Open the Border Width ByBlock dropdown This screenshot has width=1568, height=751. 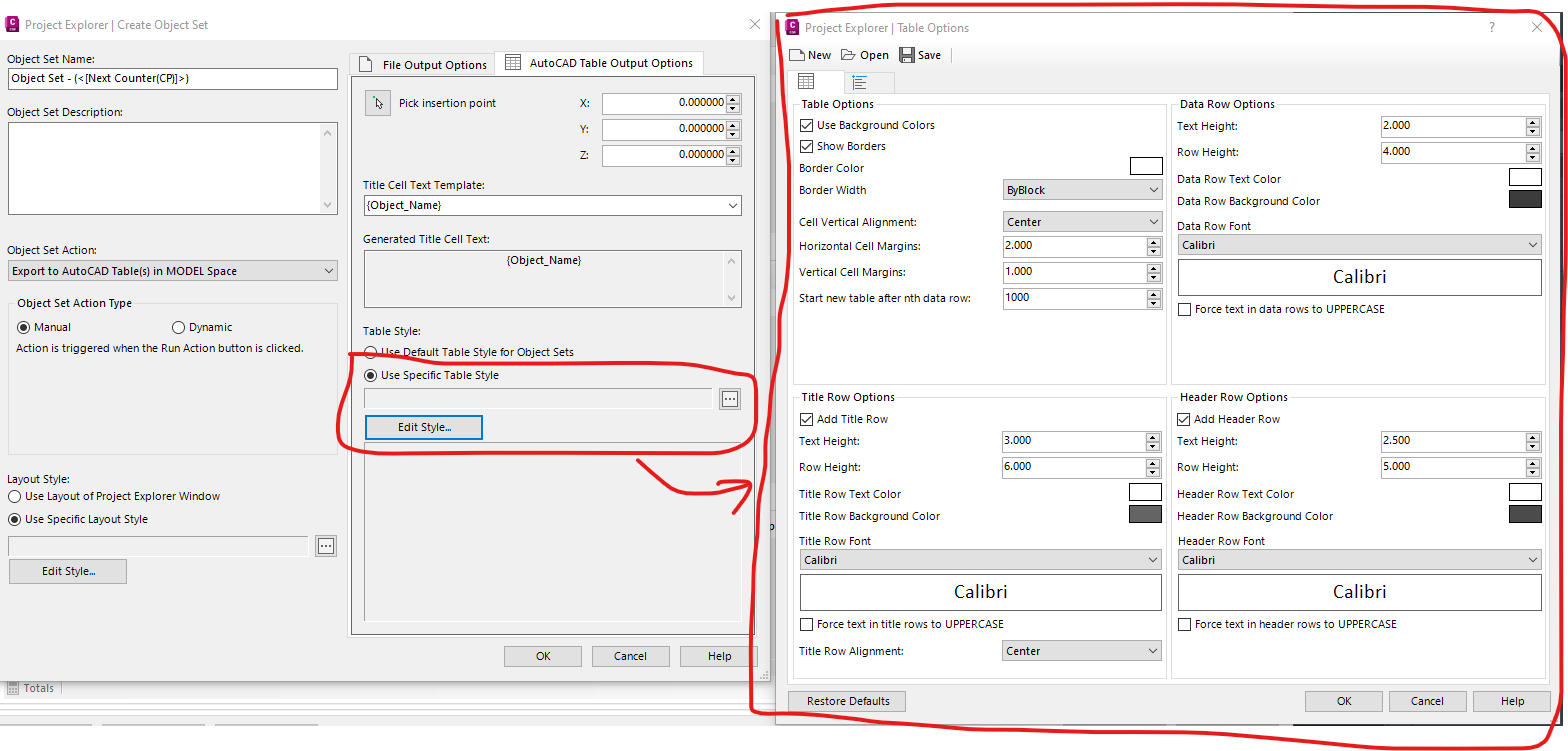[1082, 190]
